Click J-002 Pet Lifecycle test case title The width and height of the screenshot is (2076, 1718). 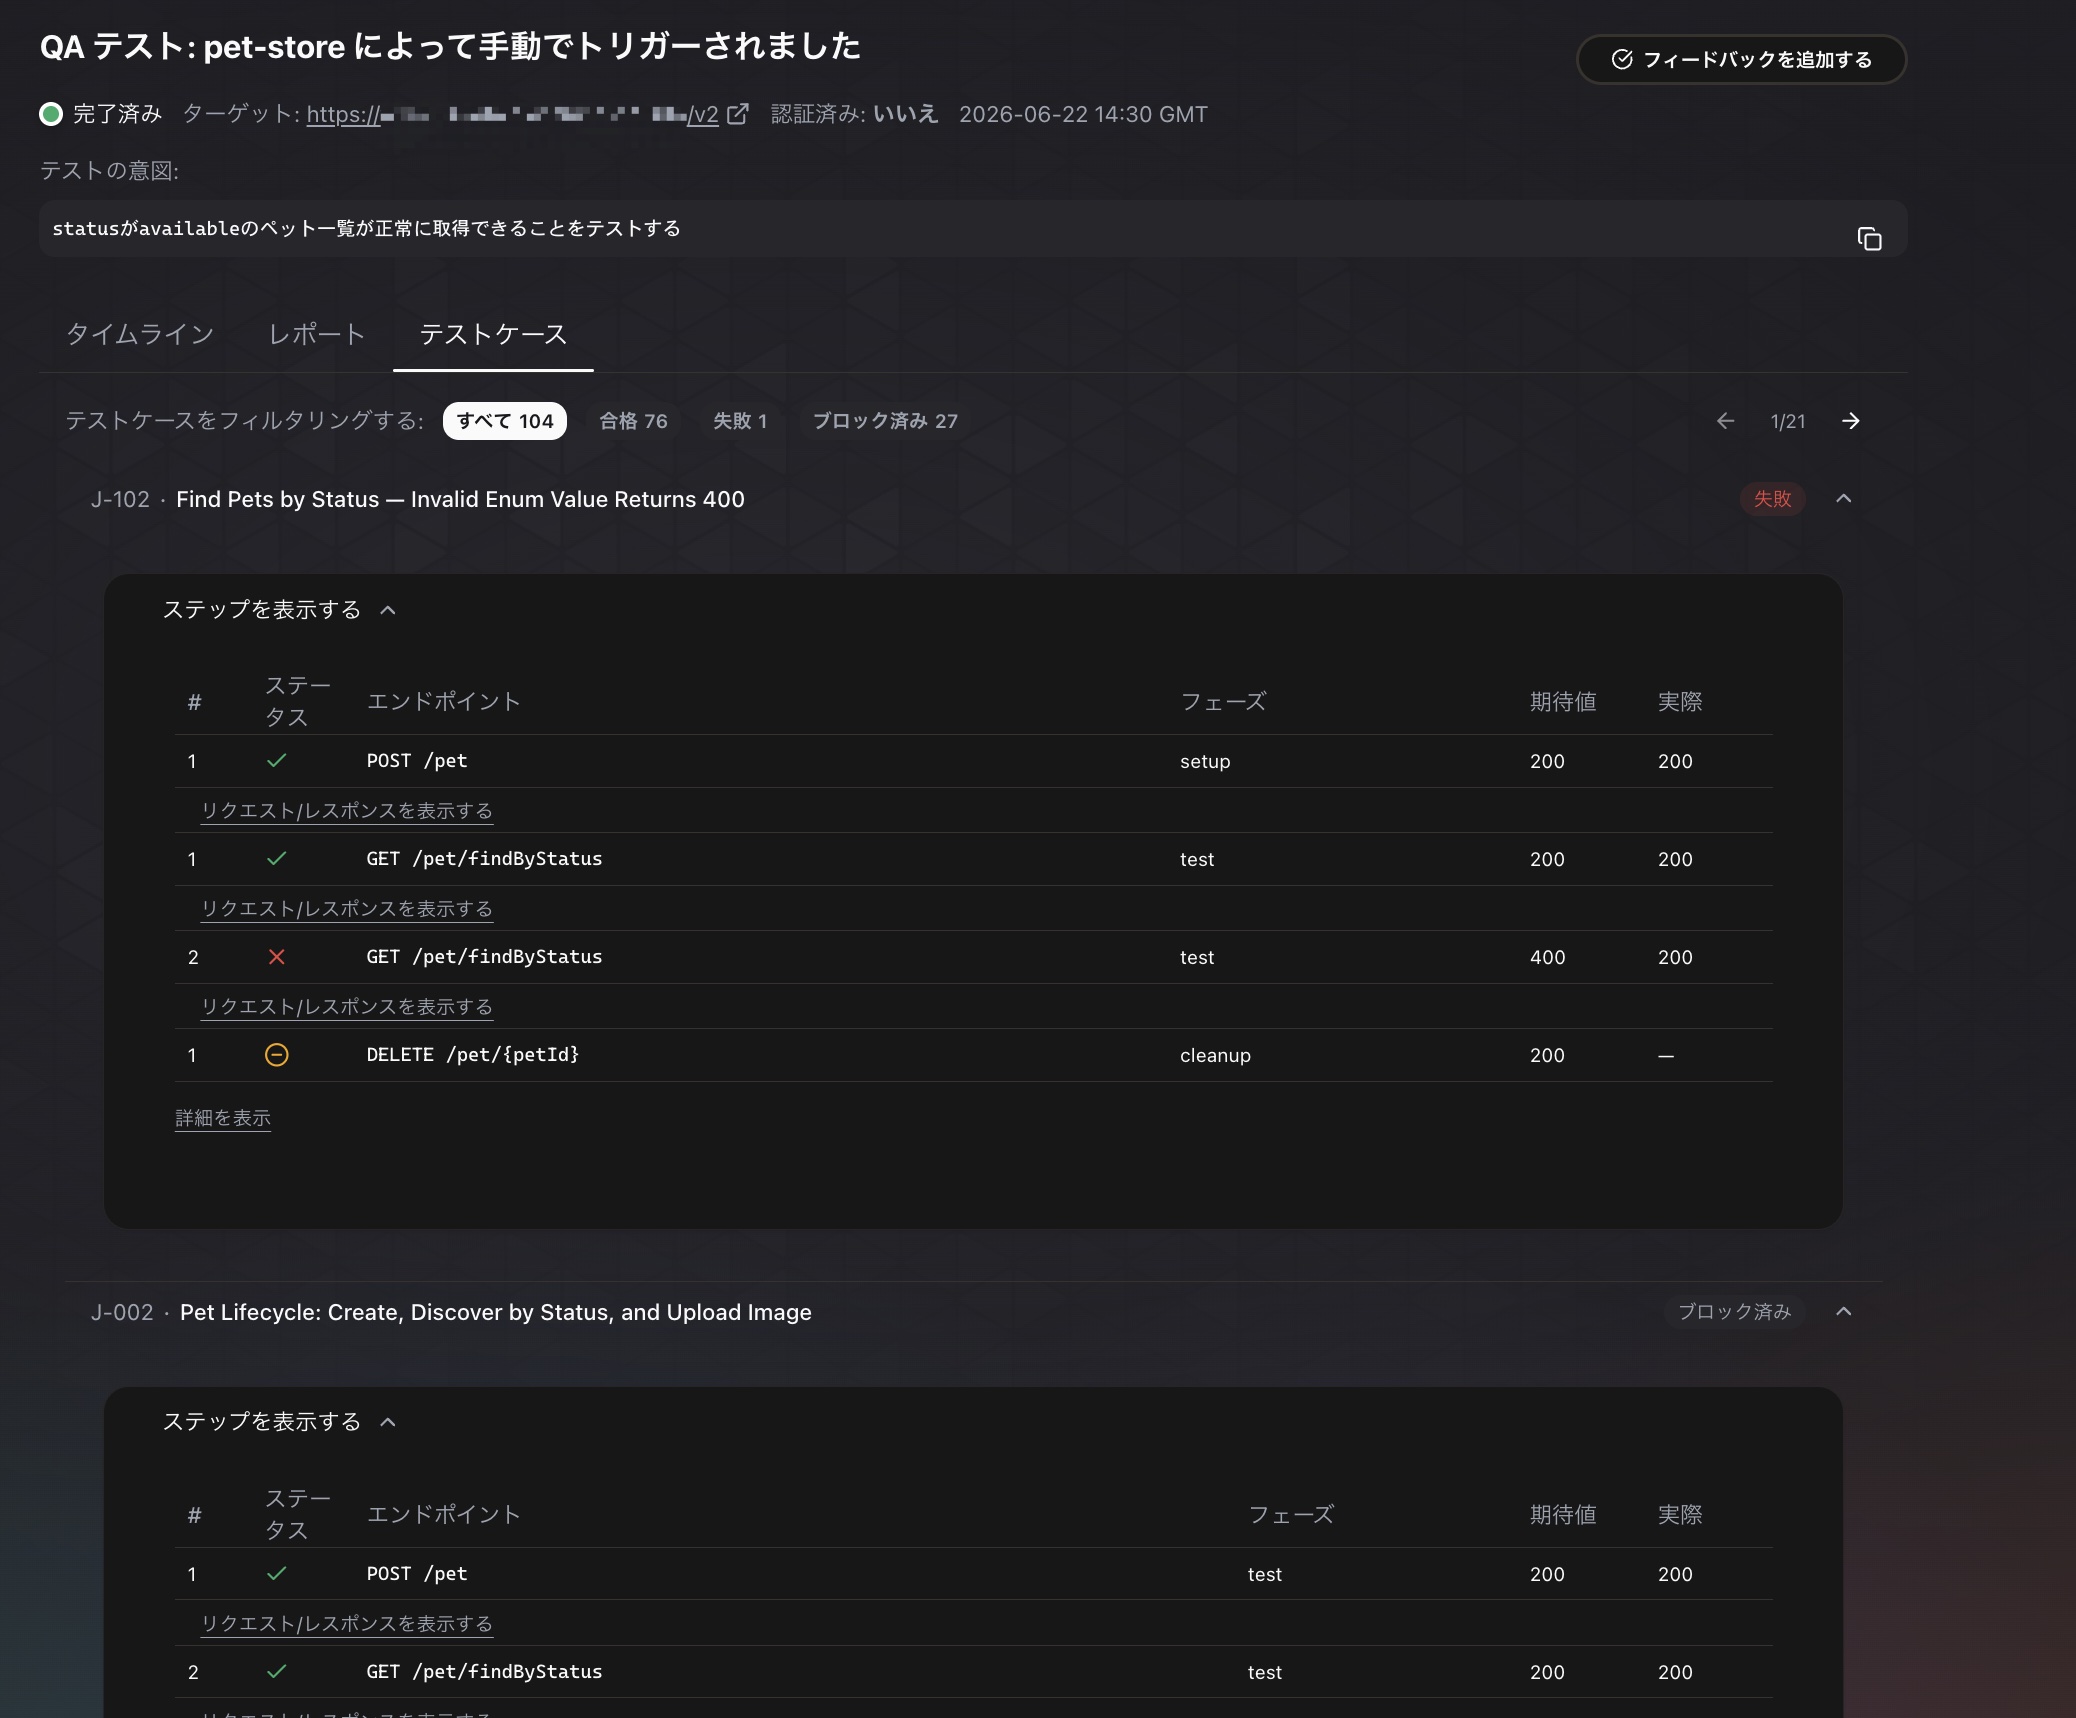[x=496, y=1312]
